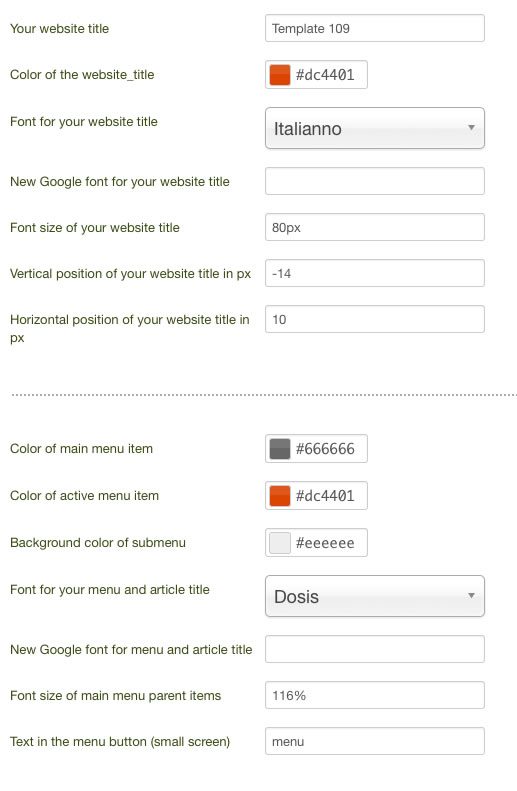The image size is (517, 791).
Task: Focus New Google font for menu field
Action: pyautogui.click(x=375, y=649)
